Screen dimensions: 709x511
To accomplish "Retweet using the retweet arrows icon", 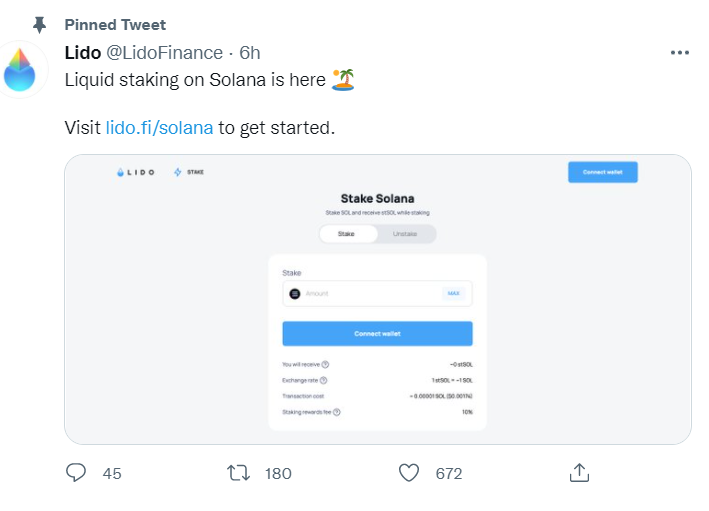I will 238,473.
